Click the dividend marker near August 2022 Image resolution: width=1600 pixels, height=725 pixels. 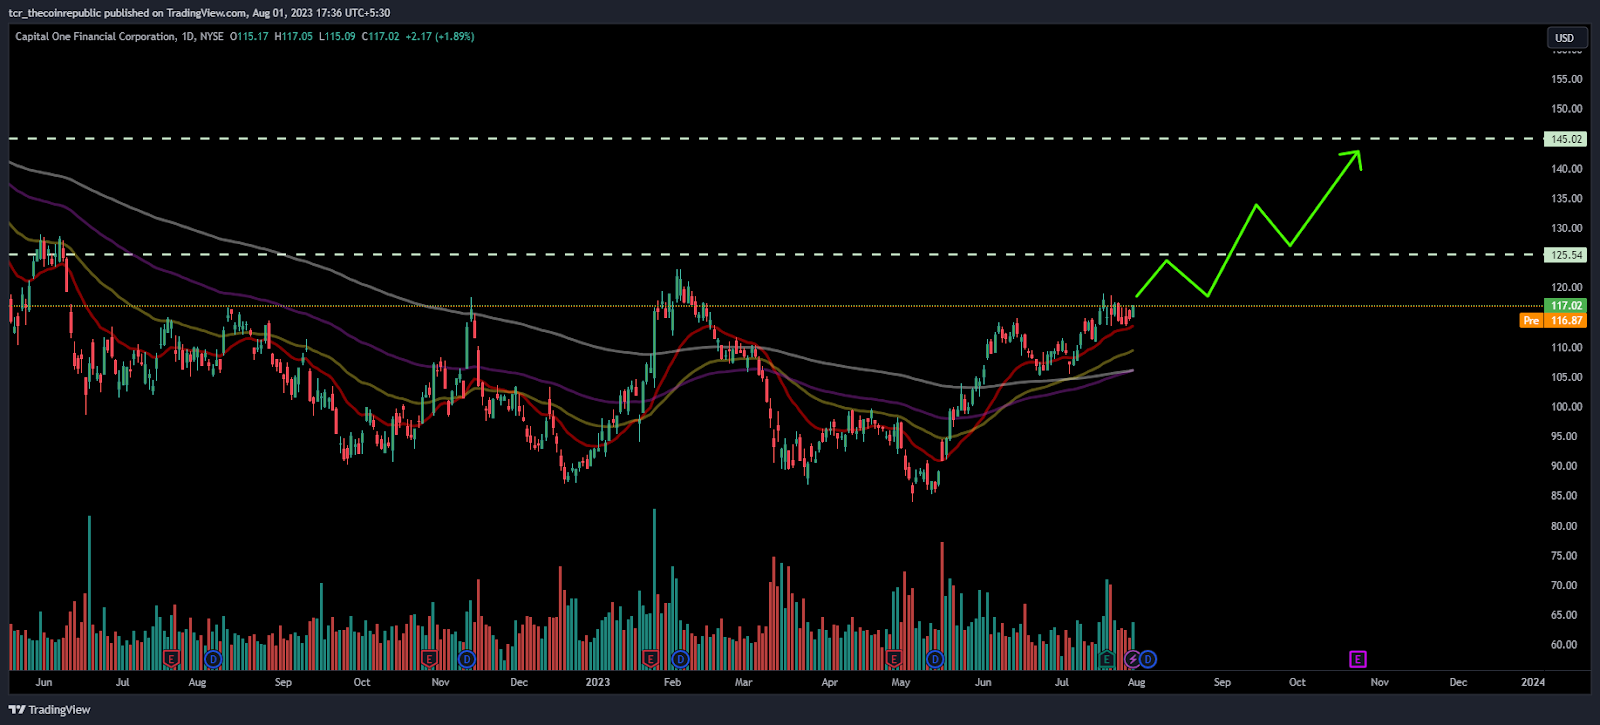(x=212, y=659)
